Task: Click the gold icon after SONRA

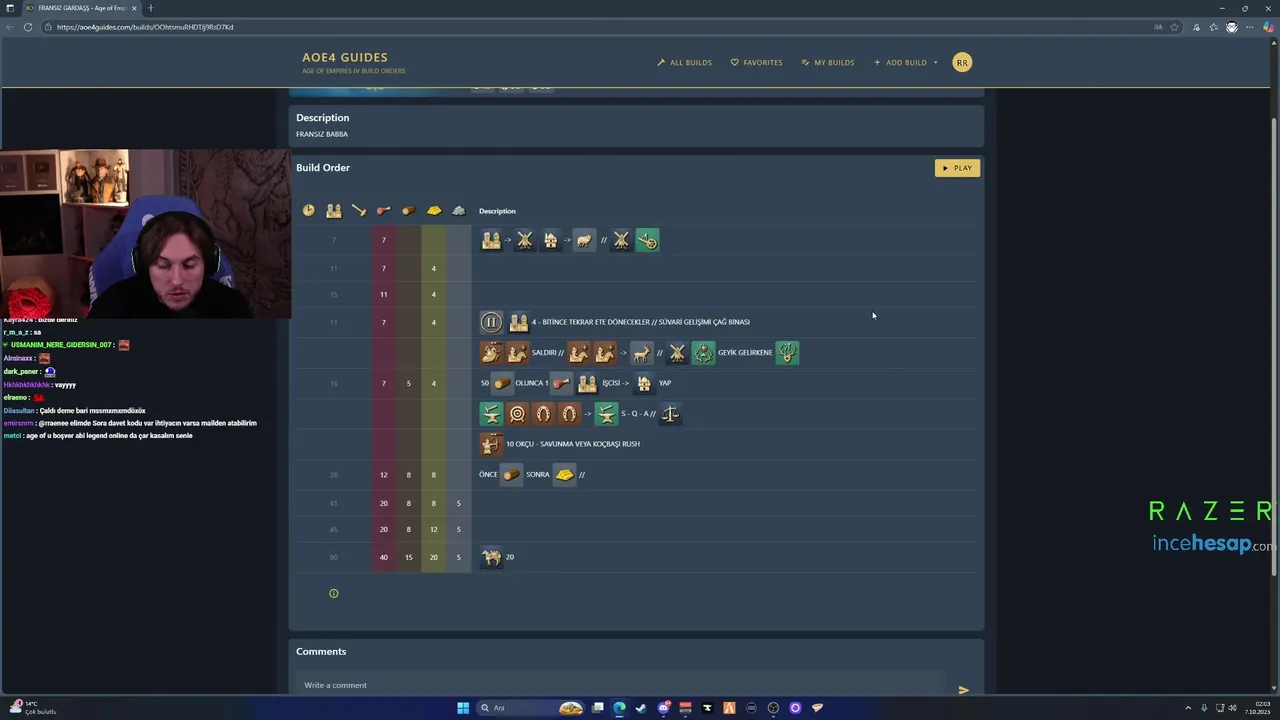Action: coord(564,475)
